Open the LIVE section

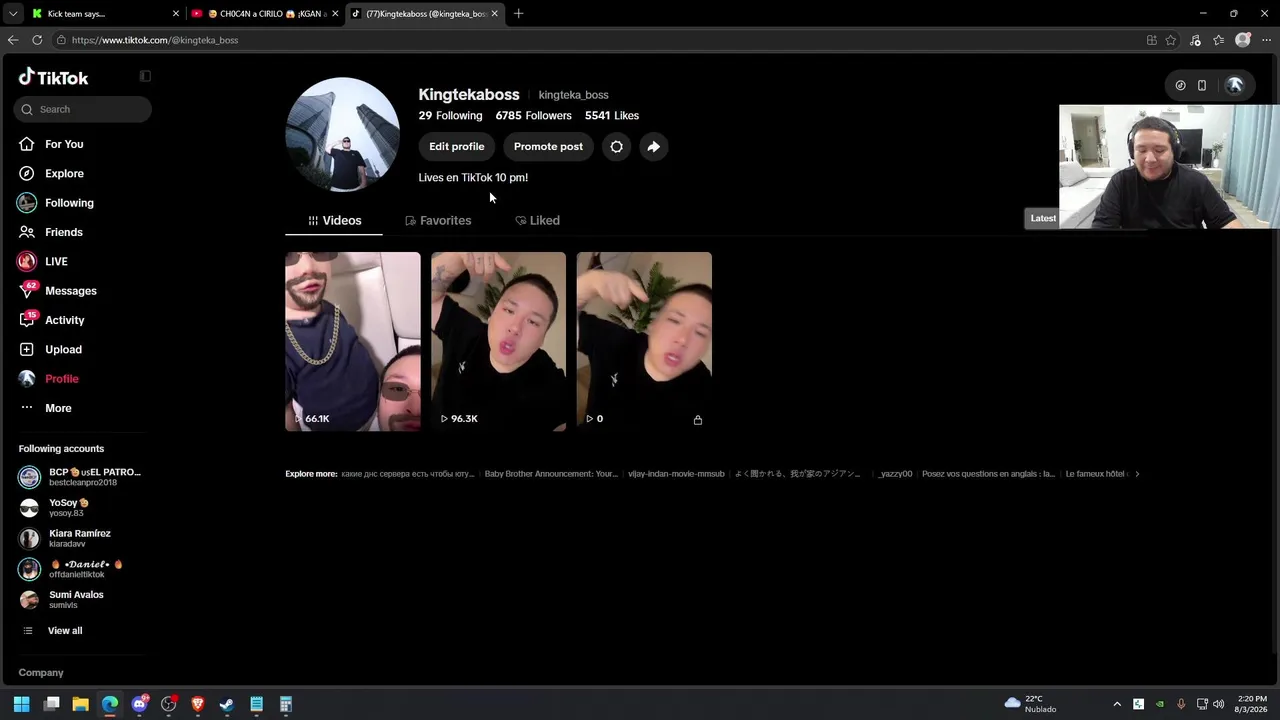[56, 261]
